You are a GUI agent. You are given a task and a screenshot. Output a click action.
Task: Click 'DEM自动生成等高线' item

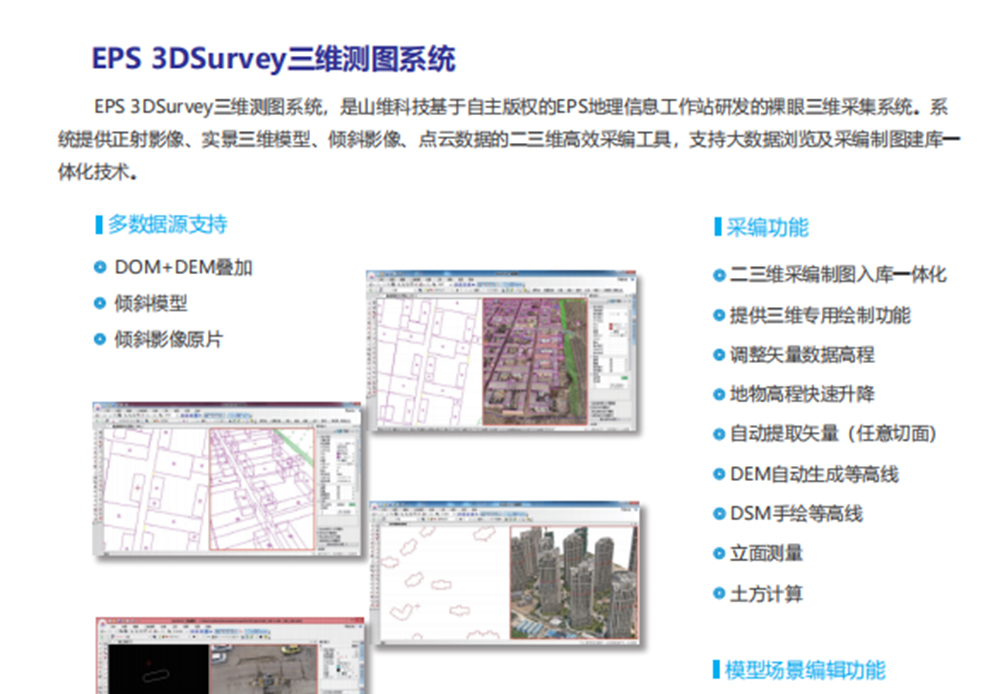(814, 474)
